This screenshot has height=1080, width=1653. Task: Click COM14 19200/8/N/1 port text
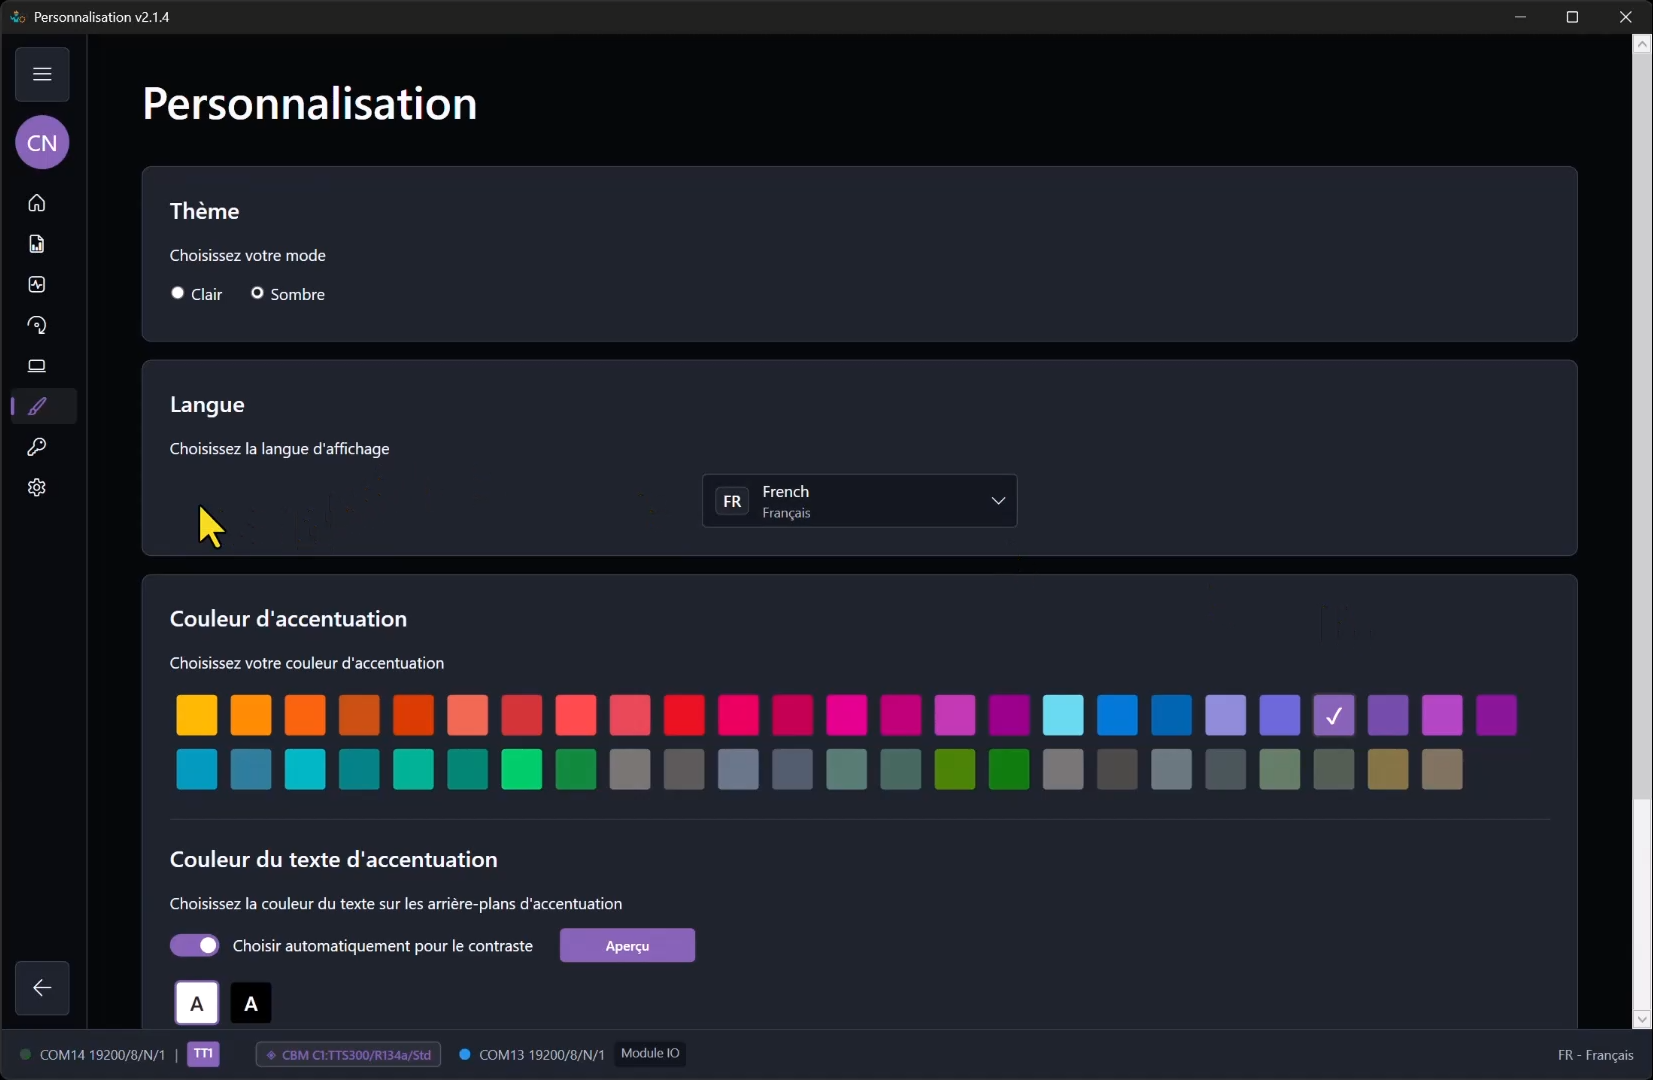coord(102,1055)
